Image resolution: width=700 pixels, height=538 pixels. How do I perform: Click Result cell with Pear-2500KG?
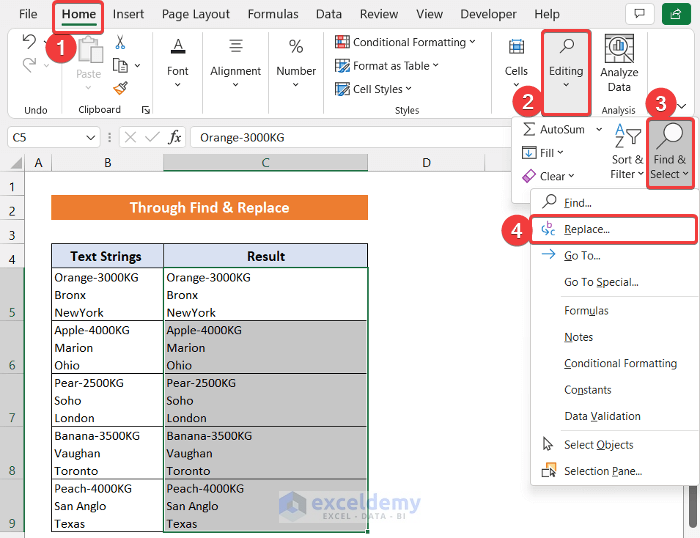(266, 400)
